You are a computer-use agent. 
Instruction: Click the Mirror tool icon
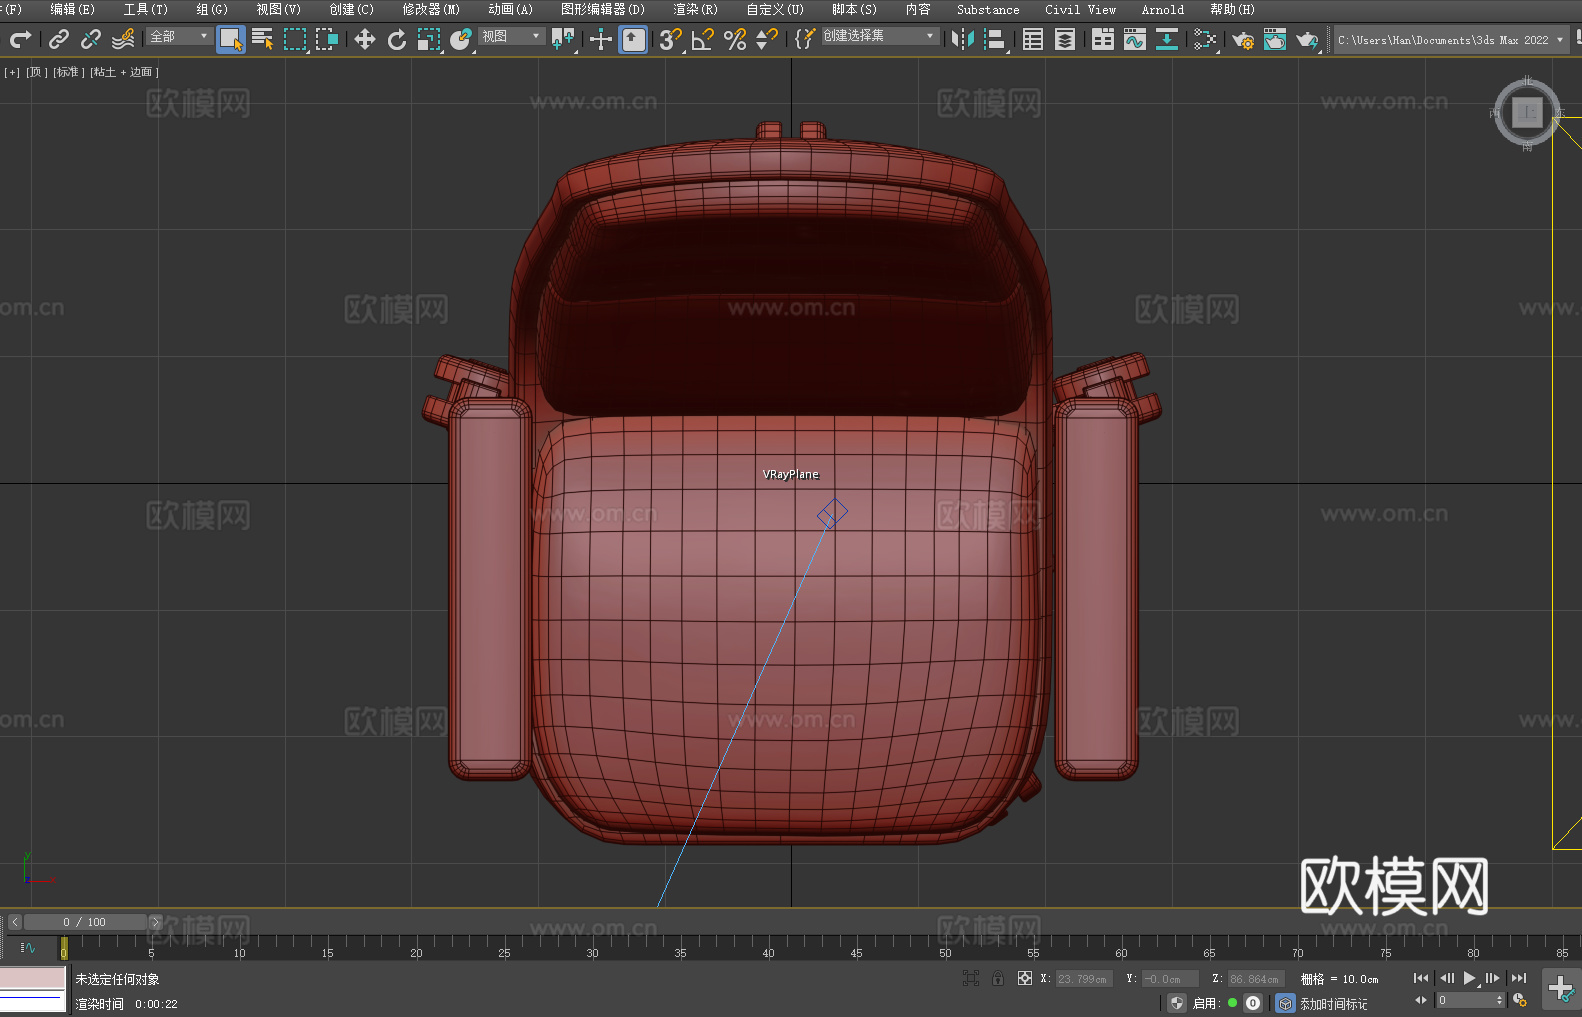point(963,39)
